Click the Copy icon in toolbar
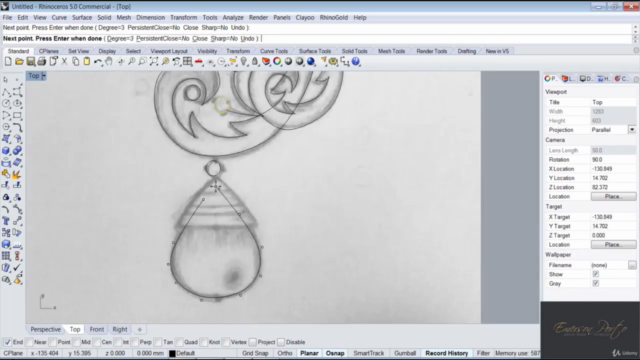This screenshot has width=640, height=360. pyautogui.click(x=76, y=62)
